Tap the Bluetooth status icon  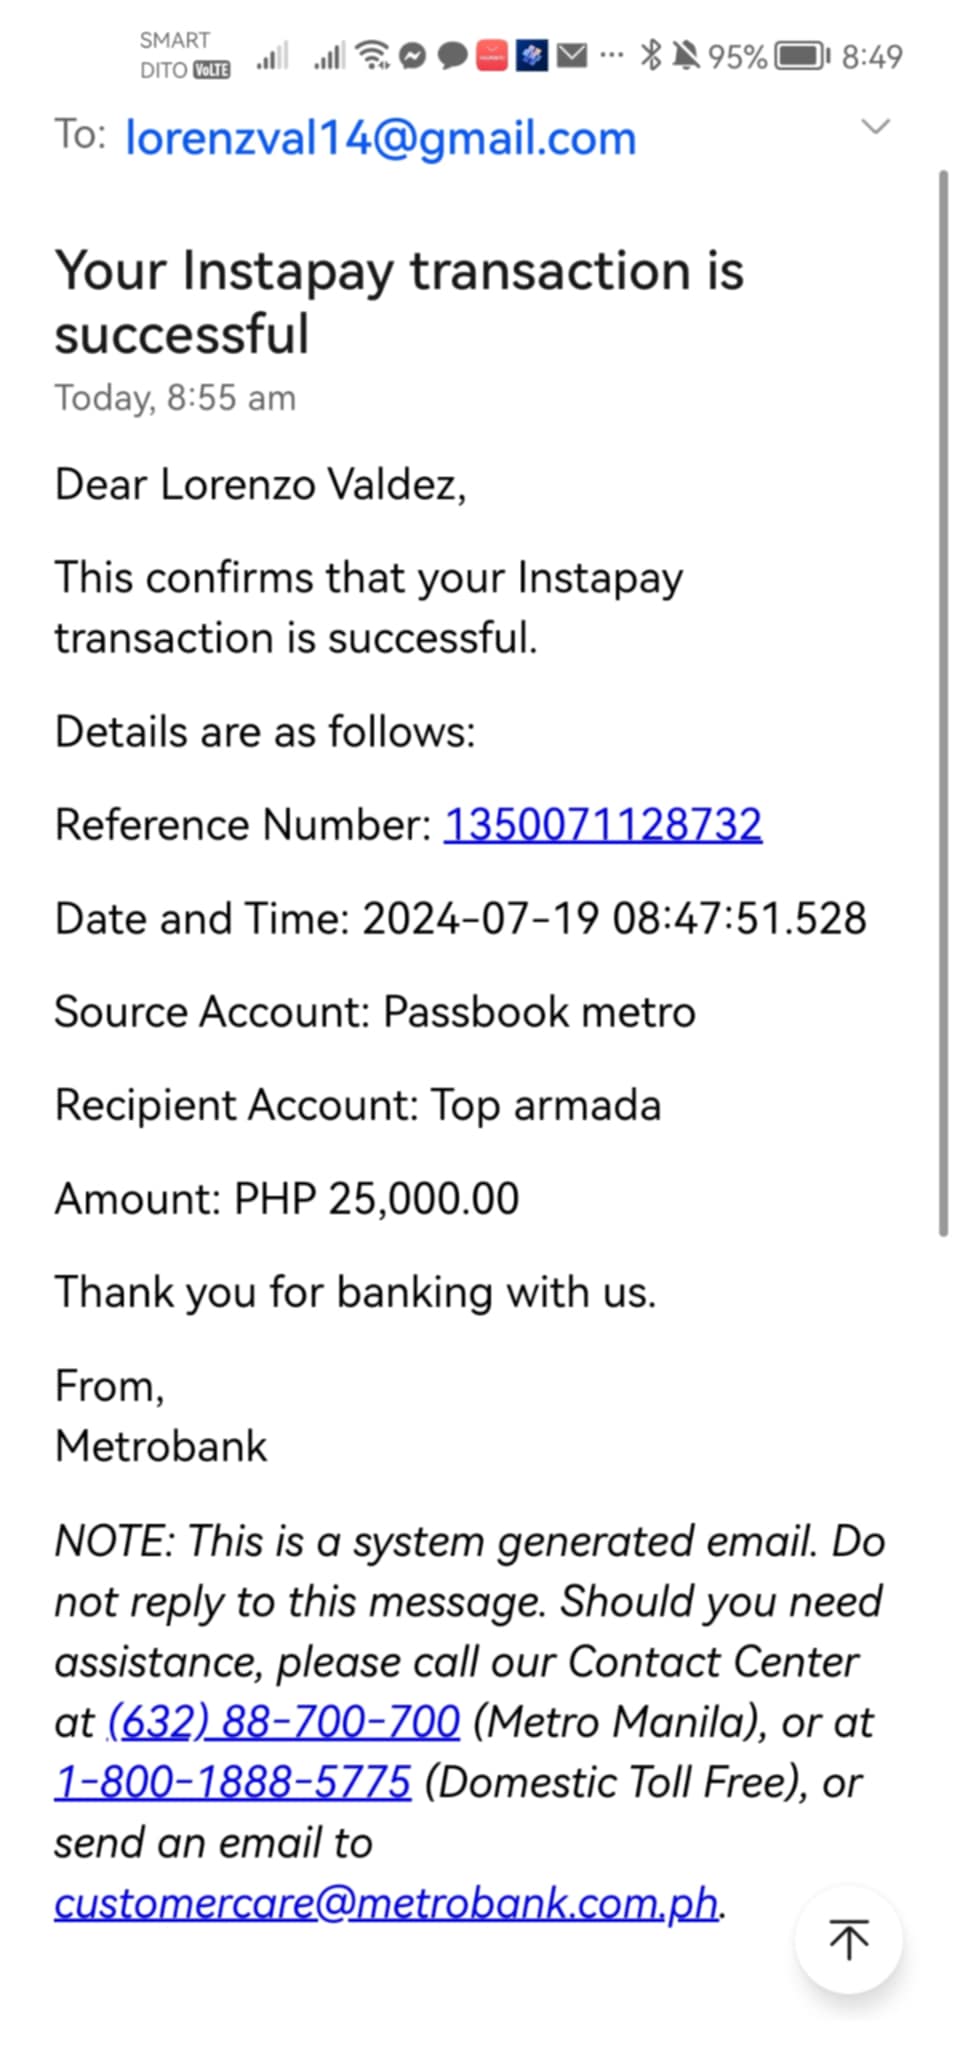coord(650,56)
